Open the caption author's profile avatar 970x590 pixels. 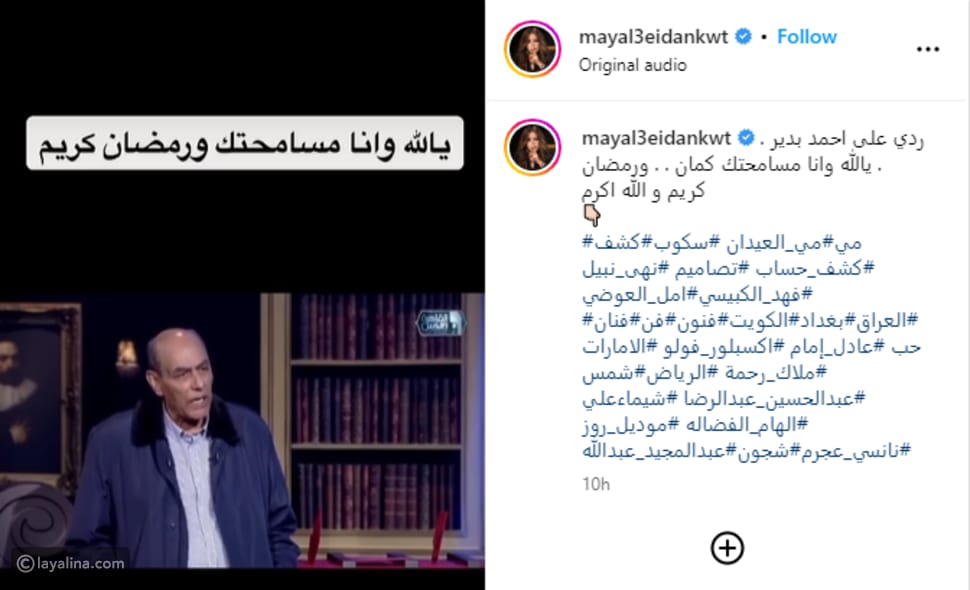pos(532,147)
